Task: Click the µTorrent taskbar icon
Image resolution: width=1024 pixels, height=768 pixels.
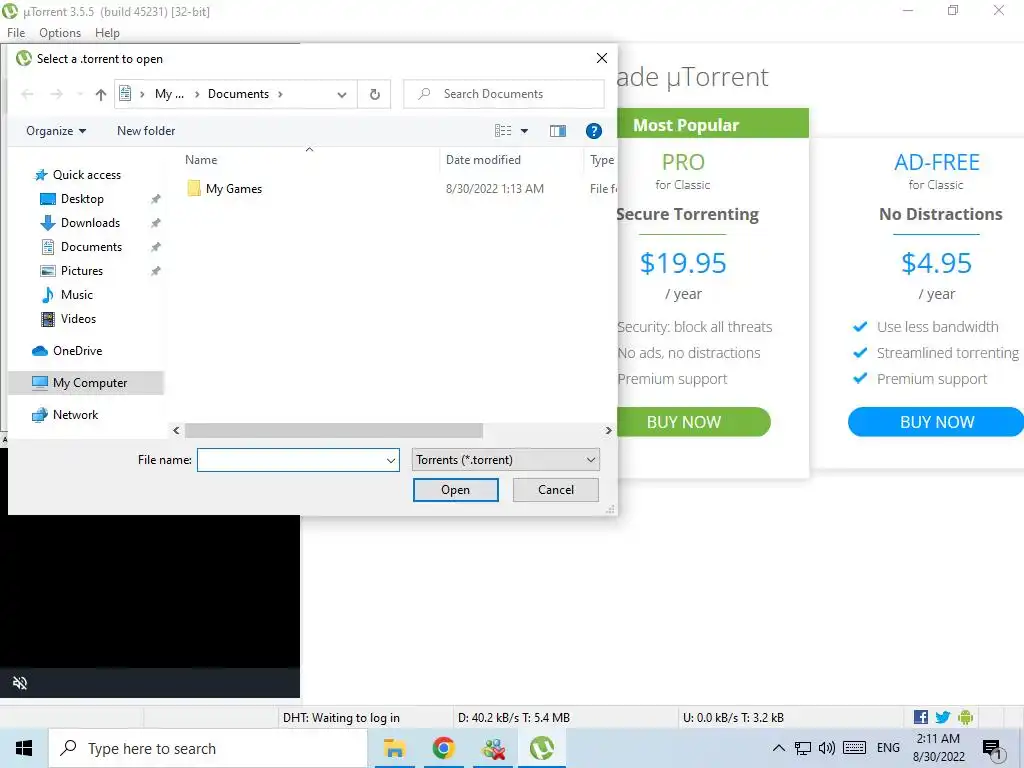Action: point(541,748)
